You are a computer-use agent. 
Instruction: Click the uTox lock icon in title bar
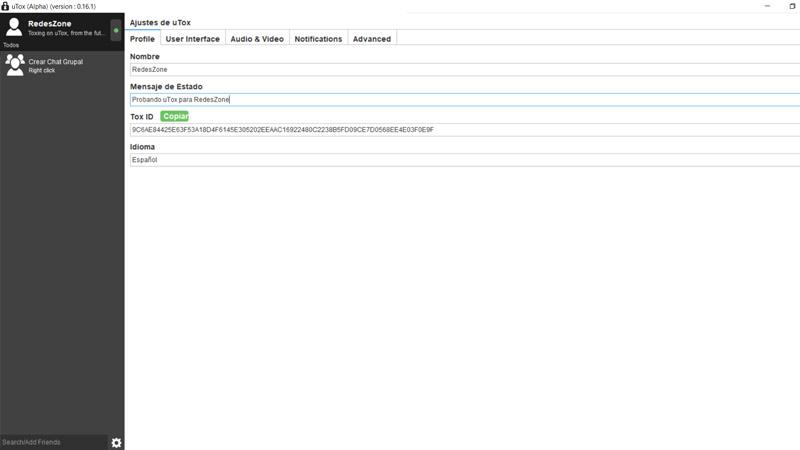click(x=5, y=6)
